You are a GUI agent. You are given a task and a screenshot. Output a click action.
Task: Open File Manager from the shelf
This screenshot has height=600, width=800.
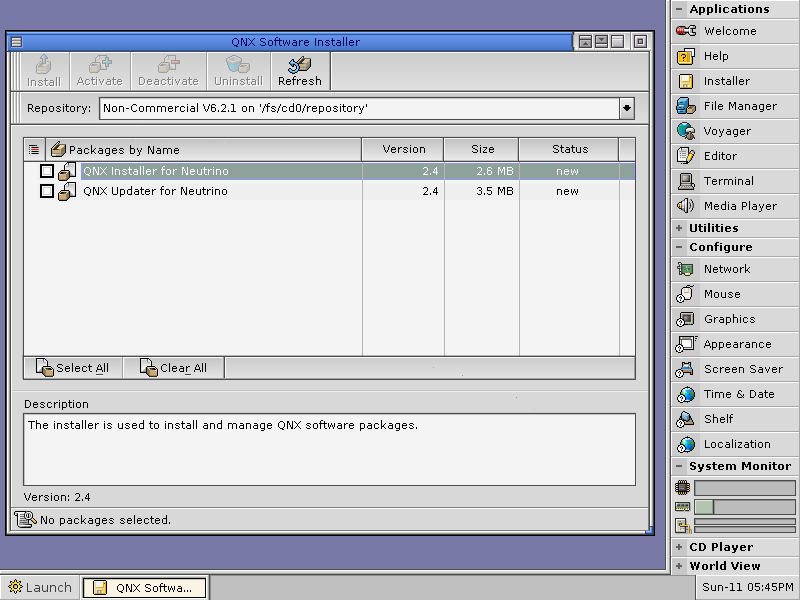click(735, 106)
